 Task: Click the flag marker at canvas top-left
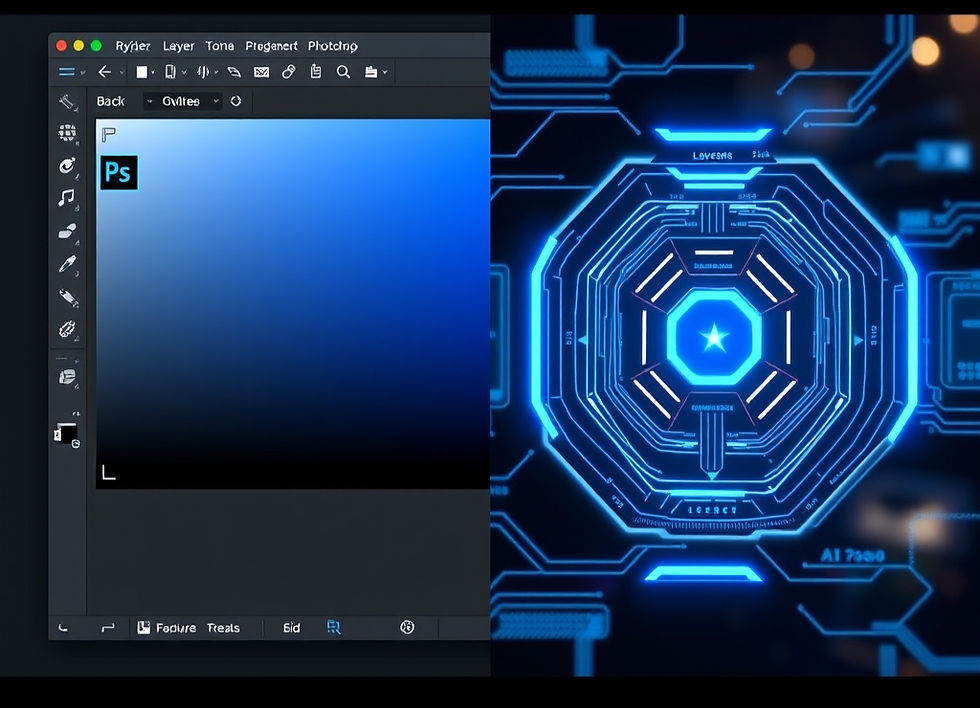point(109,134)
